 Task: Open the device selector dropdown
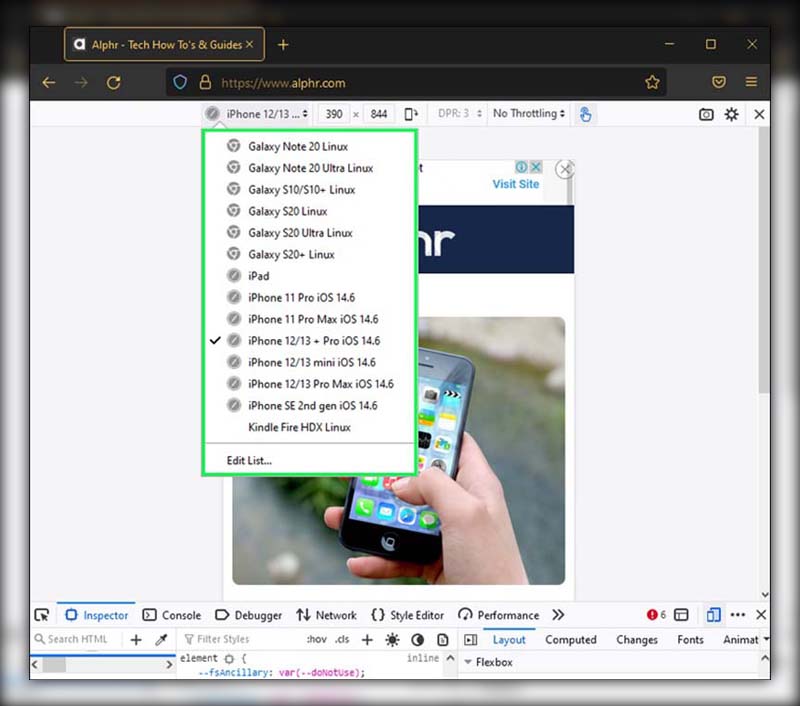(257, 114)
